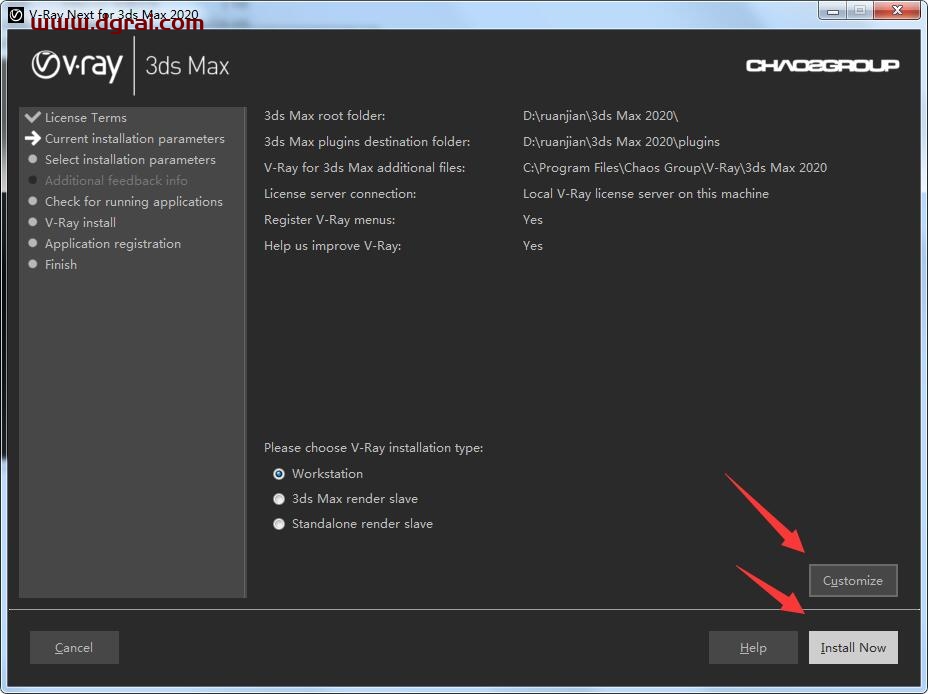Open the Help button

point(753,648)
